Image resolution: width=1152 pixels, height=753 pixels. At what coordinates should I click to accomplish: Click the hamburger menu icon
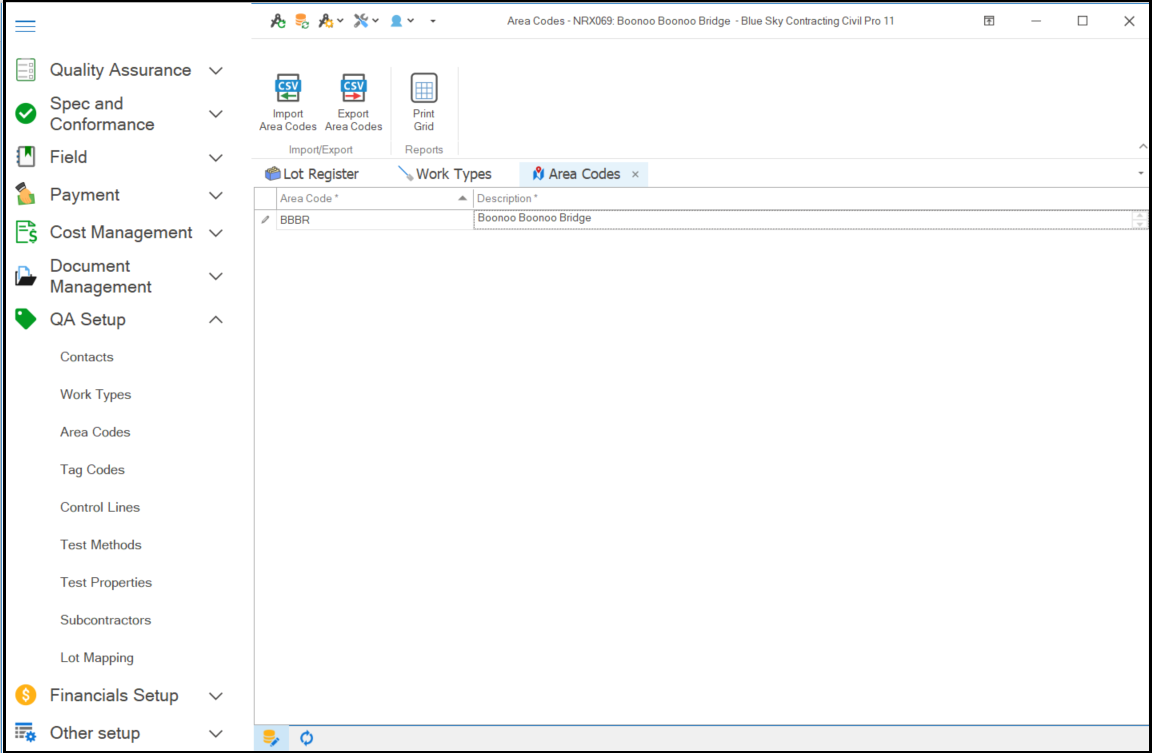[x=25, y=26]
